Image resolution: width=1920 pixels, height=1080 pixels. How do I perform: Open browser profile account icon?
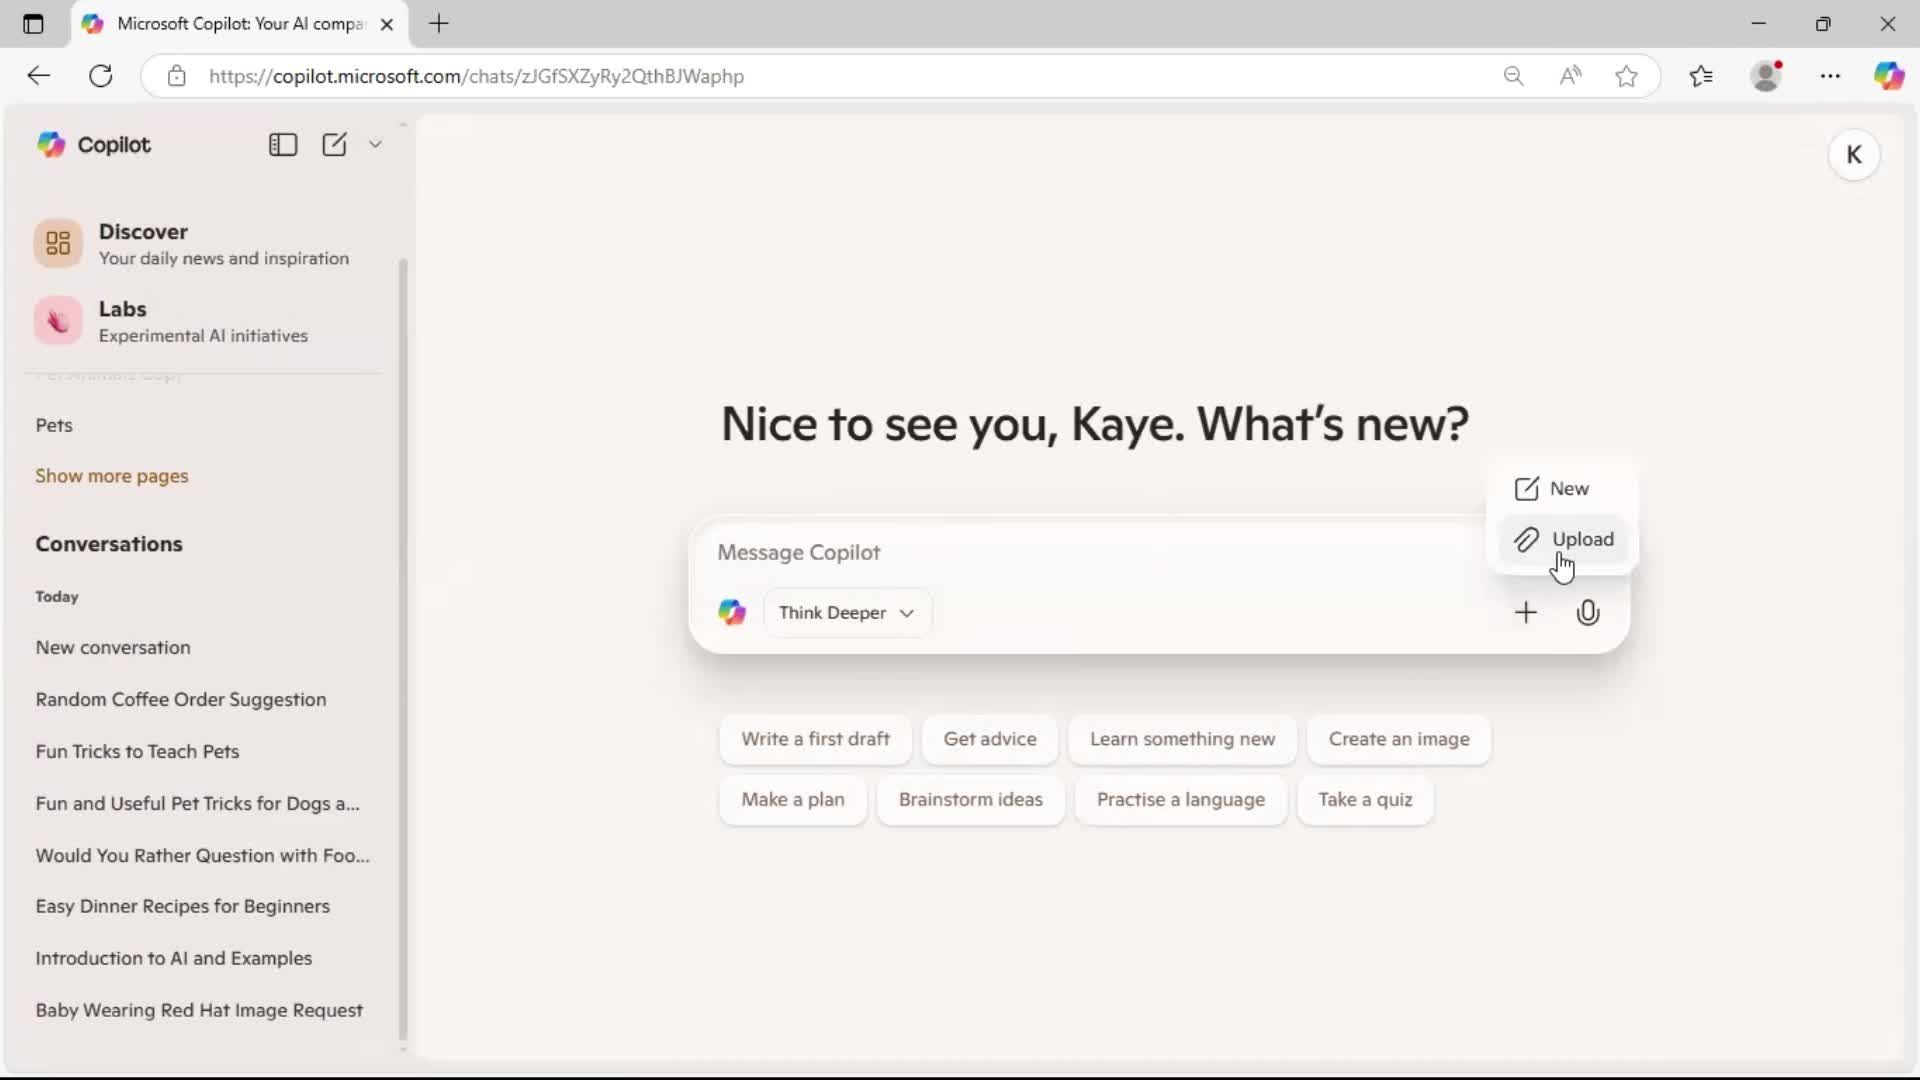pos(1767,76)
